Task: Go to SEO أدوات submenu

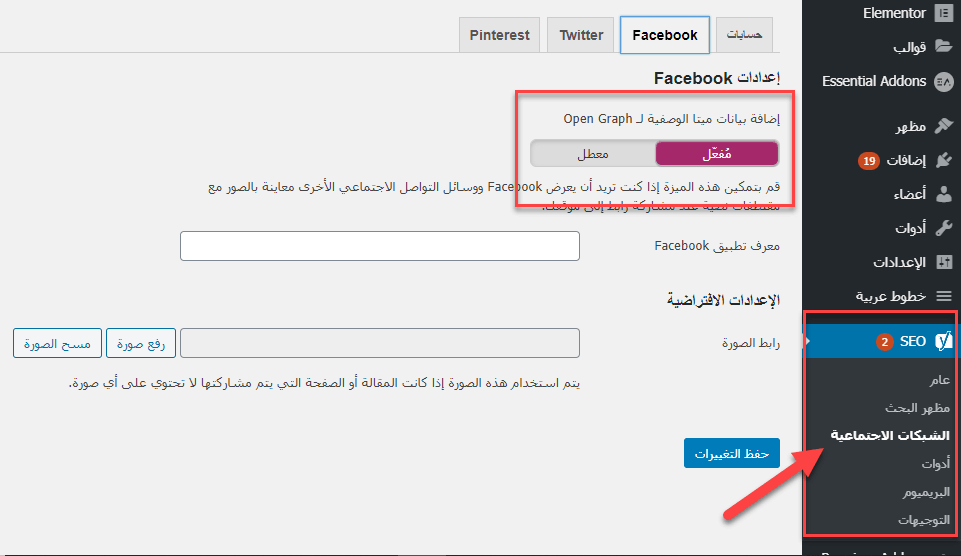Action: [935, 464]
